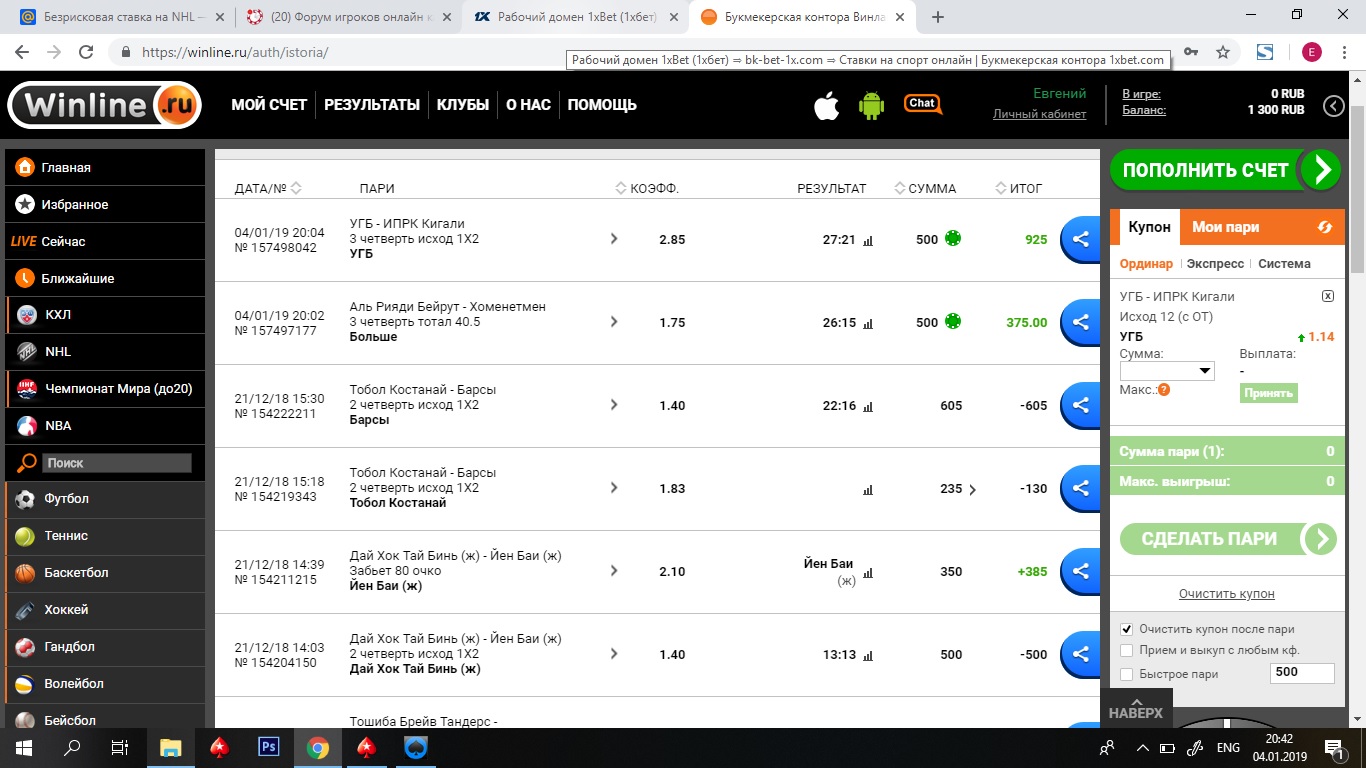Open LIVE Сейчас section
Image resolution: width=1366 pixels, height=768 pixels.
click(105, 242)
